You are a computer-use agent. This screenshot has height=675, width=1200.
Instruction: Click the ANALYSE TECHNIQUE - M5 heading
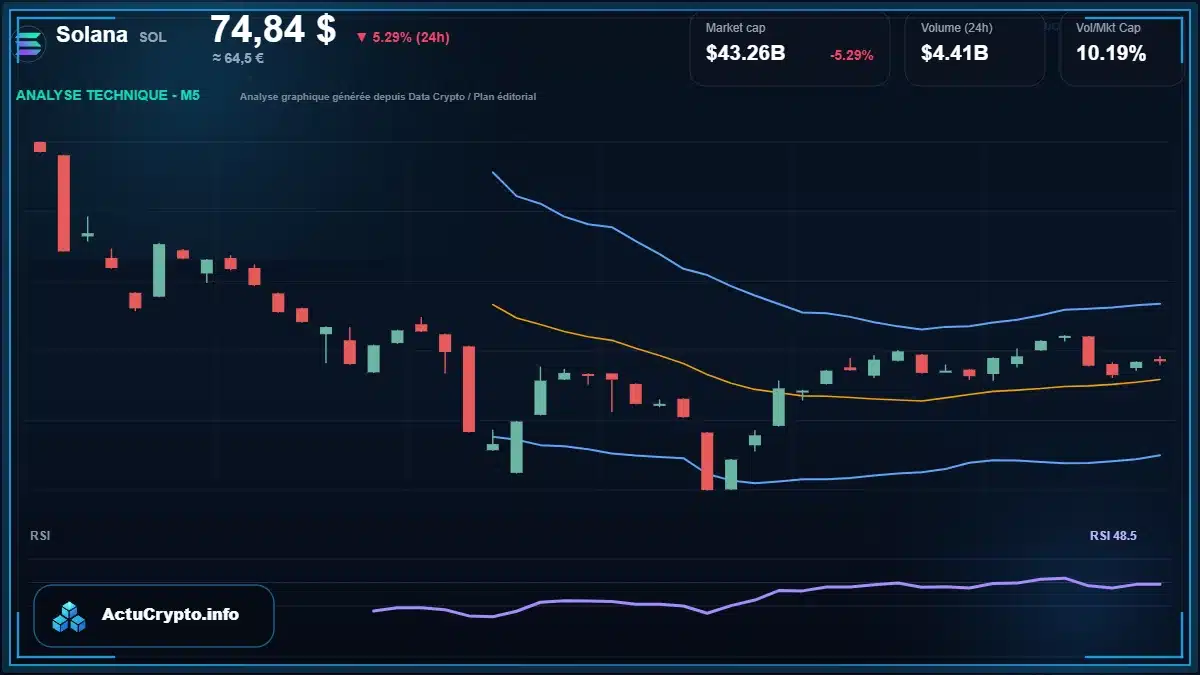point(108,96)
